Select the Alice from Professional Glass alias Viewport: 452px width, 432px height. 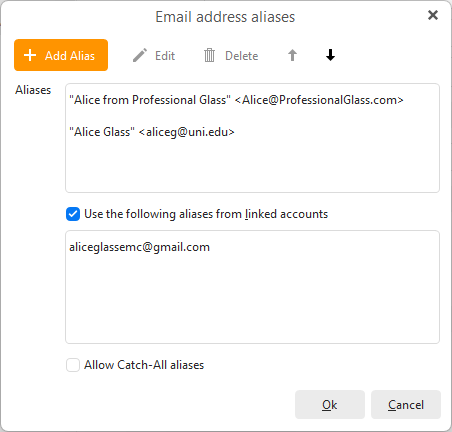point(236,100)
